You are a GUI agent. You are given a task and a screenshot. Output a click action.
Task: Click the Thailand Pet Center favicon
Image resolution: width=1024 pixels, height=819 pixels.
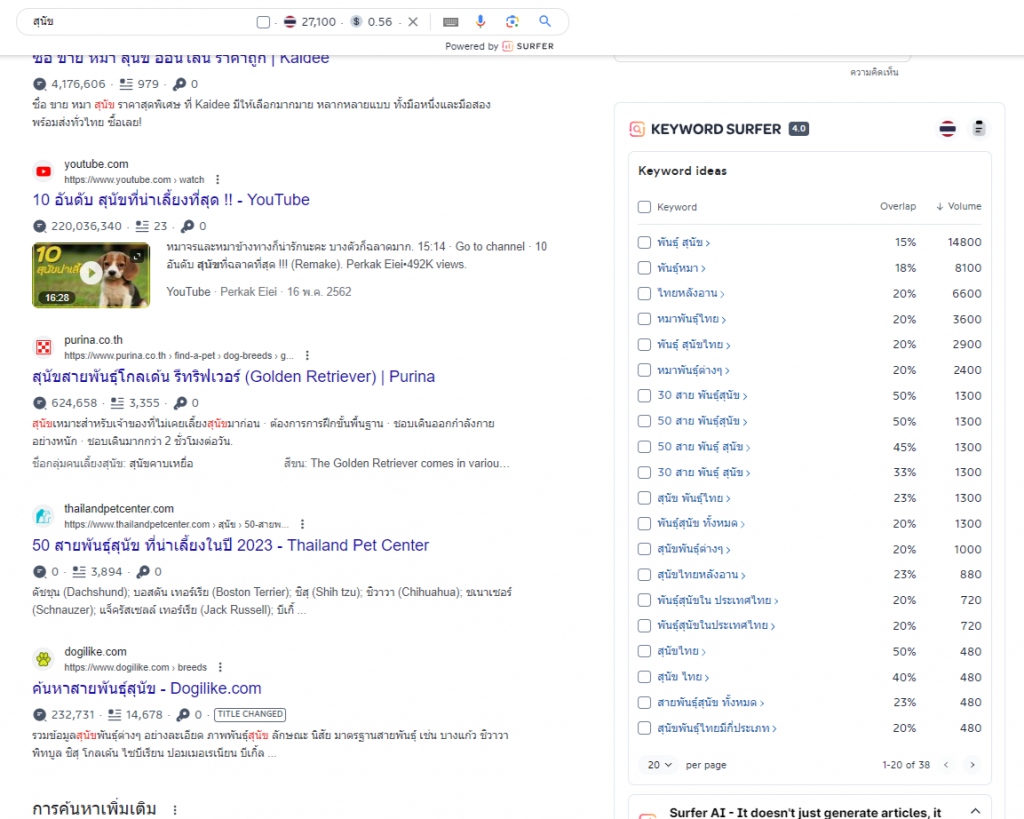coord(44,517)
